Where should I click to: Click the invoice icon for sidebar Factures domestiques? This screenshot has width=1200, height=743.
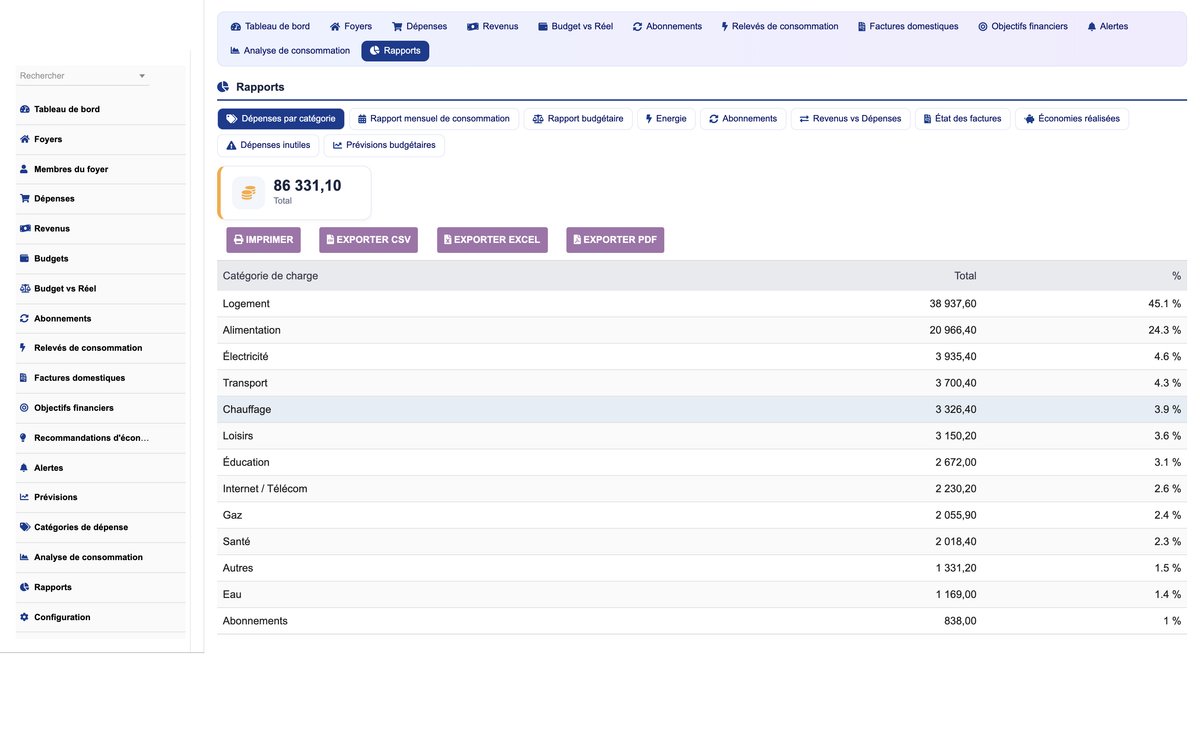coord(24,378)
